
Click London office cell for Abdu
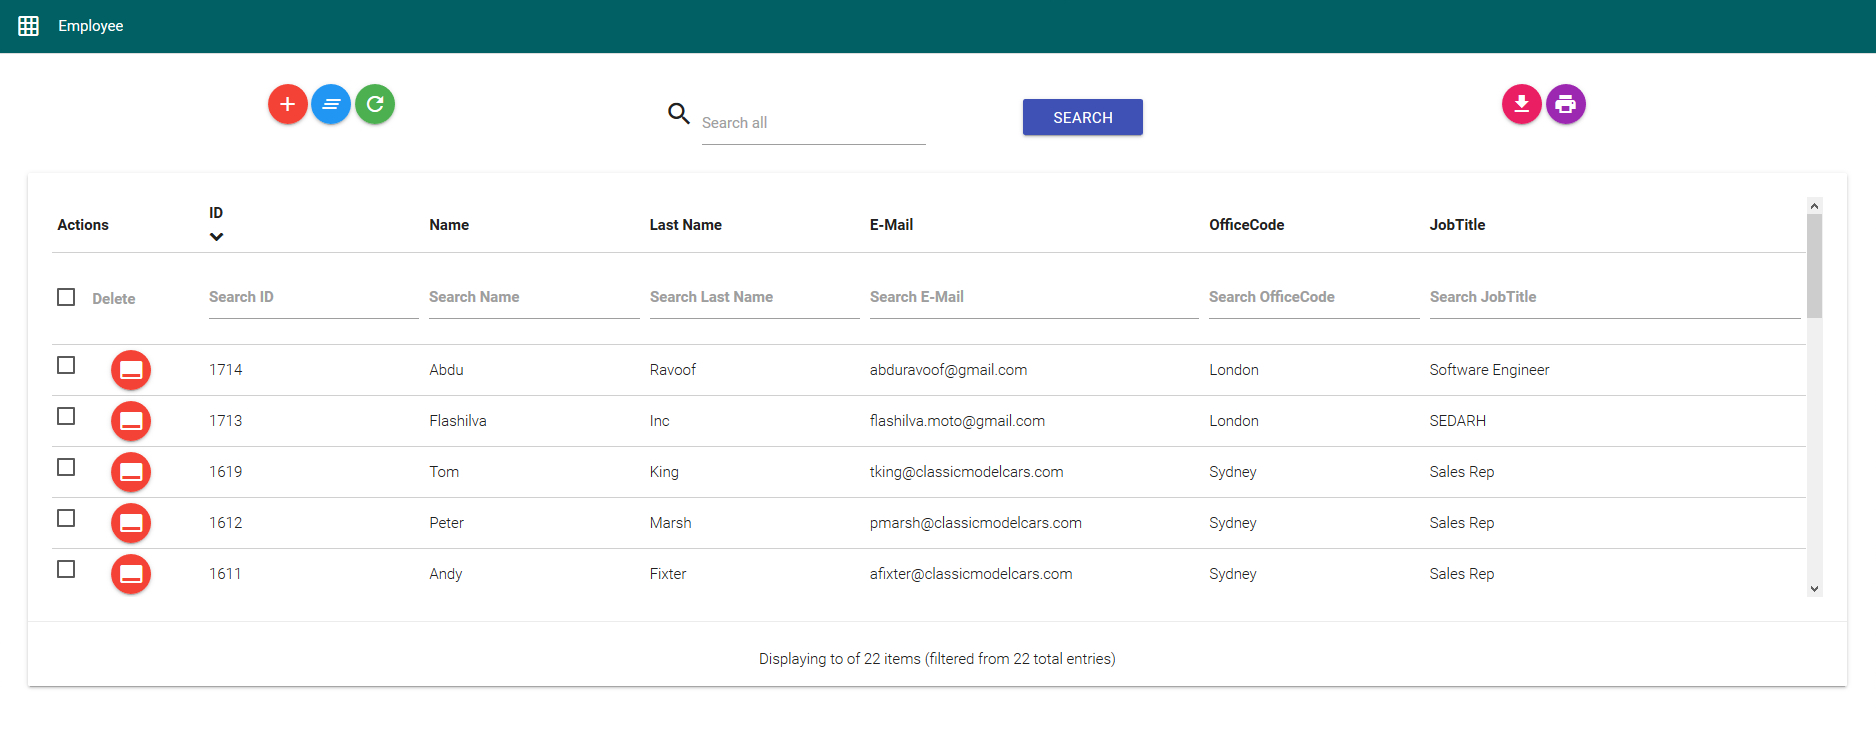pyautogui.click(x=1234, y=370)
